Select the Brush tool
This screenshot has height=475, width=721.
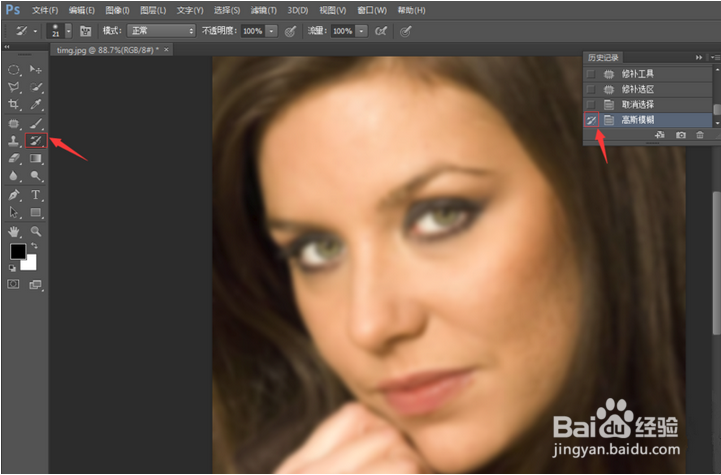[35, 123]
